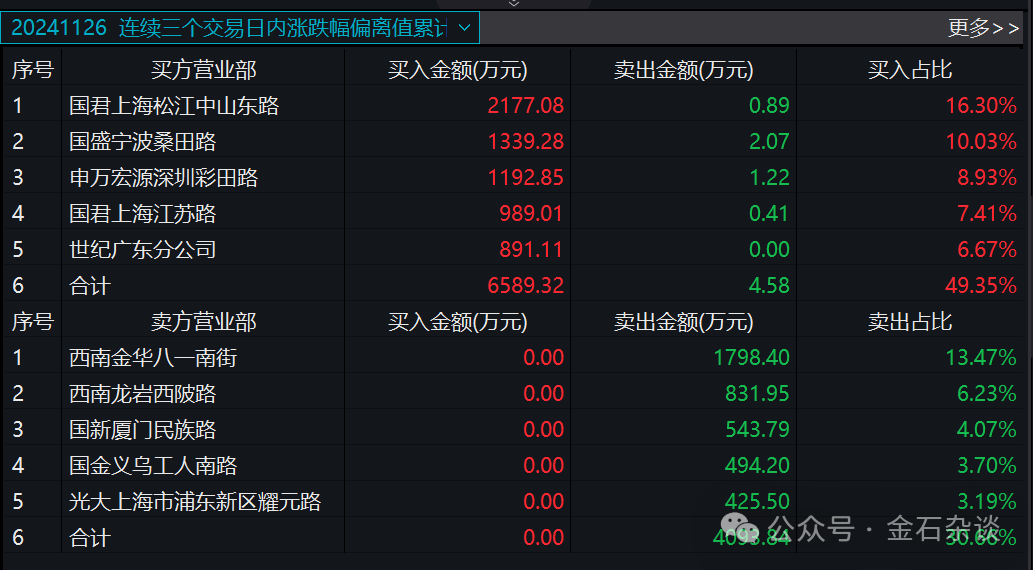The image size is (1033, 570).
Task: Select the 国盛宁波桑田路 buyer row
Action: pyautogui.click(x=514, y=142)
